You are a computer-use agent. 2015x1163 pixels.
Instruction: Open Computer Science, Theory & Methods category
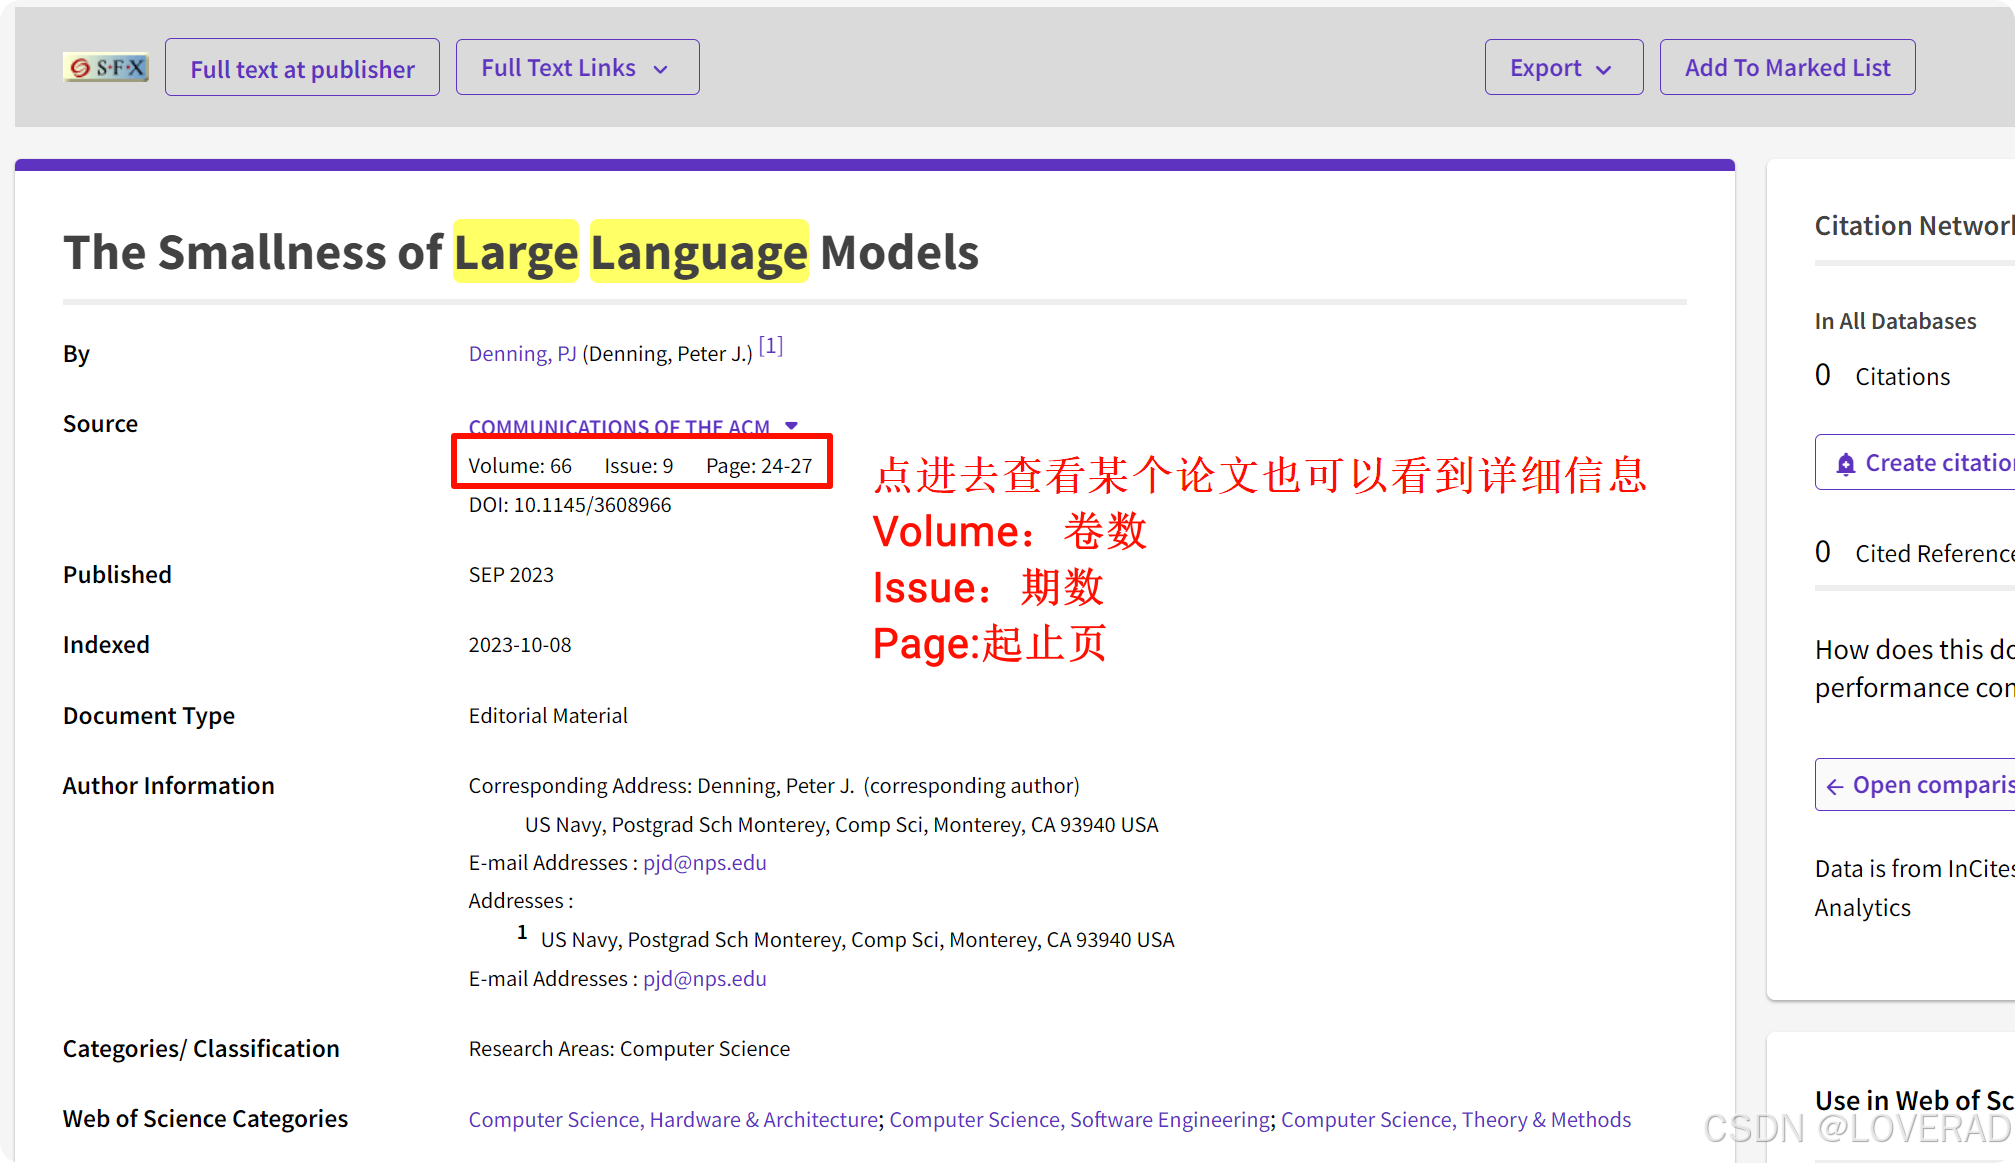[1455, 1120]
